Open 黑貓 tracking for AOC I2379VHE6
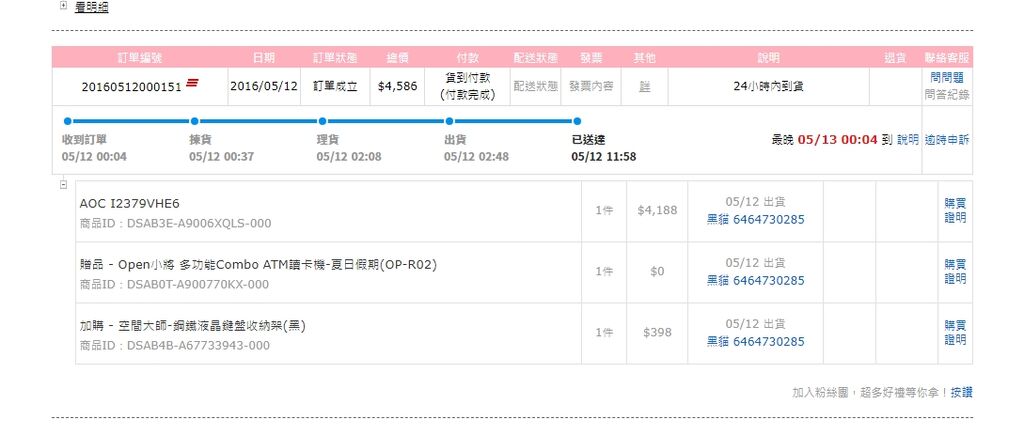Viewport: 1024px width, 435px height. click(x=756, y=219)
